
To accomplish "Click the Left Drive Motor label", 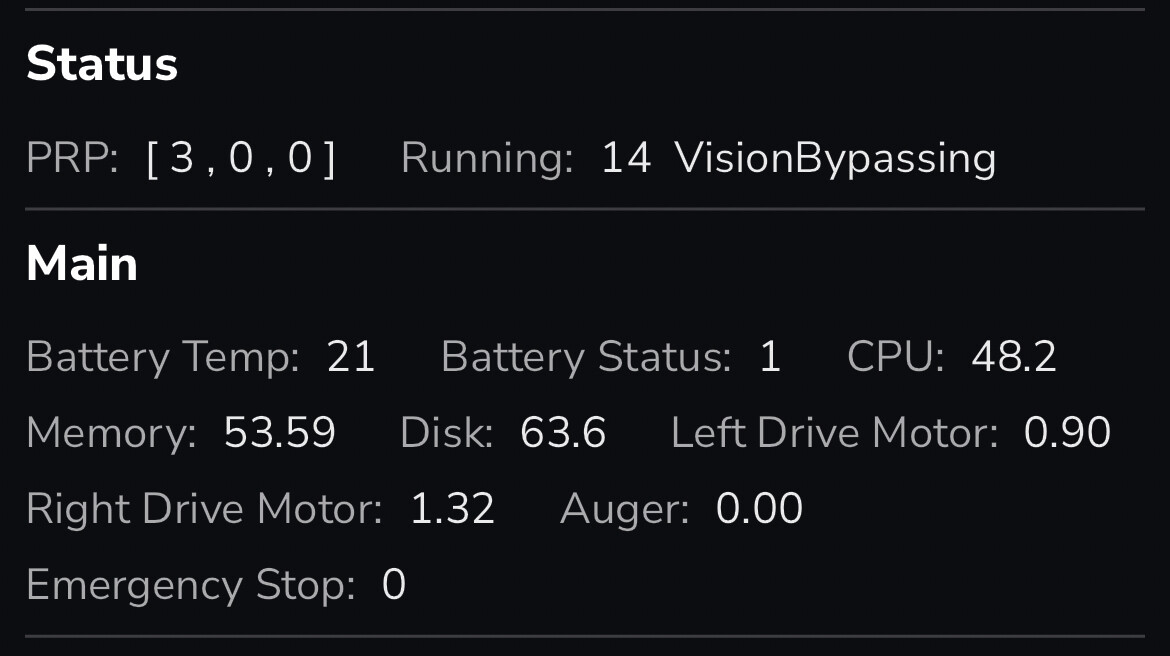I will pos(834,433).
